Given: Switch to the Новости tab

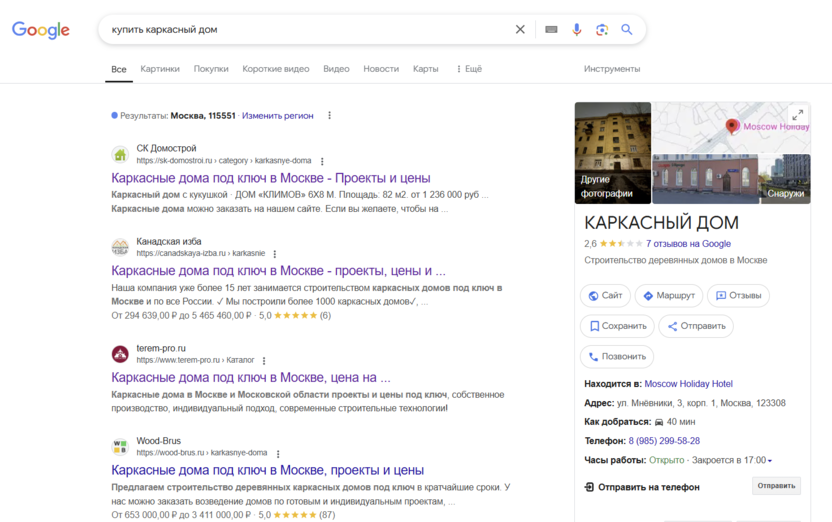Looking at the screenshot, I should click(x=381, y=69).
